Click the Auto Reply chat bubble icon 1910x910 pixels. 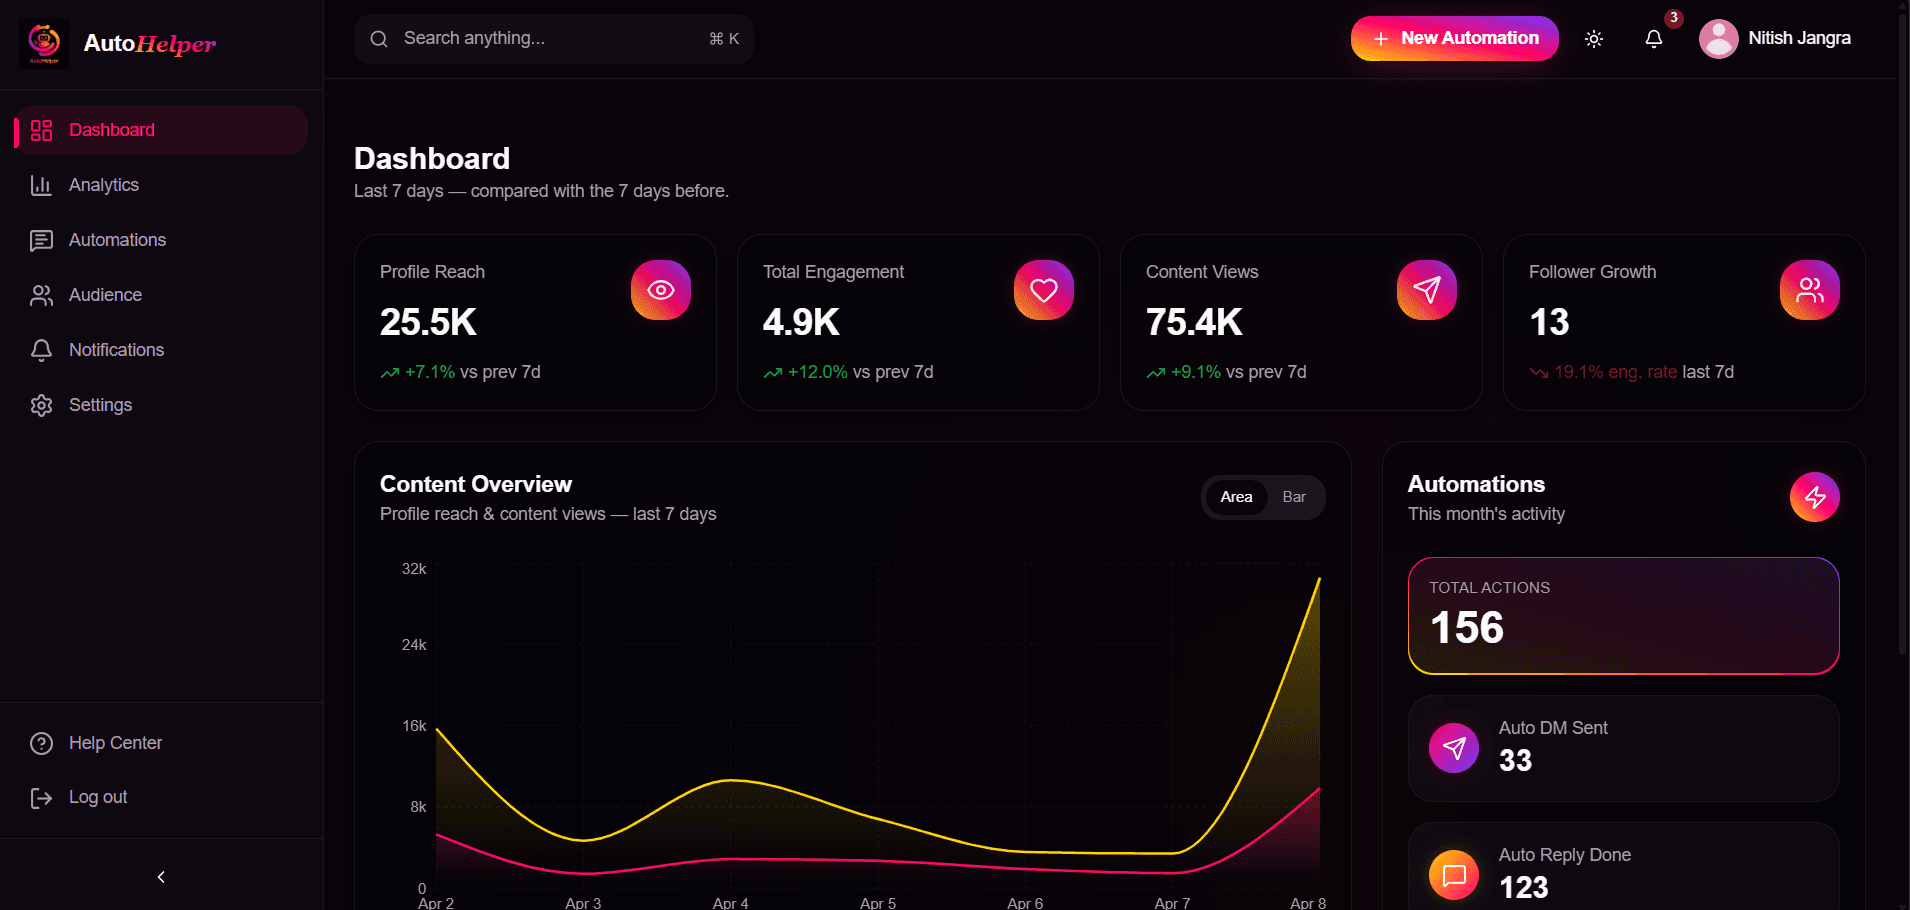click(x=1453, y=874)
